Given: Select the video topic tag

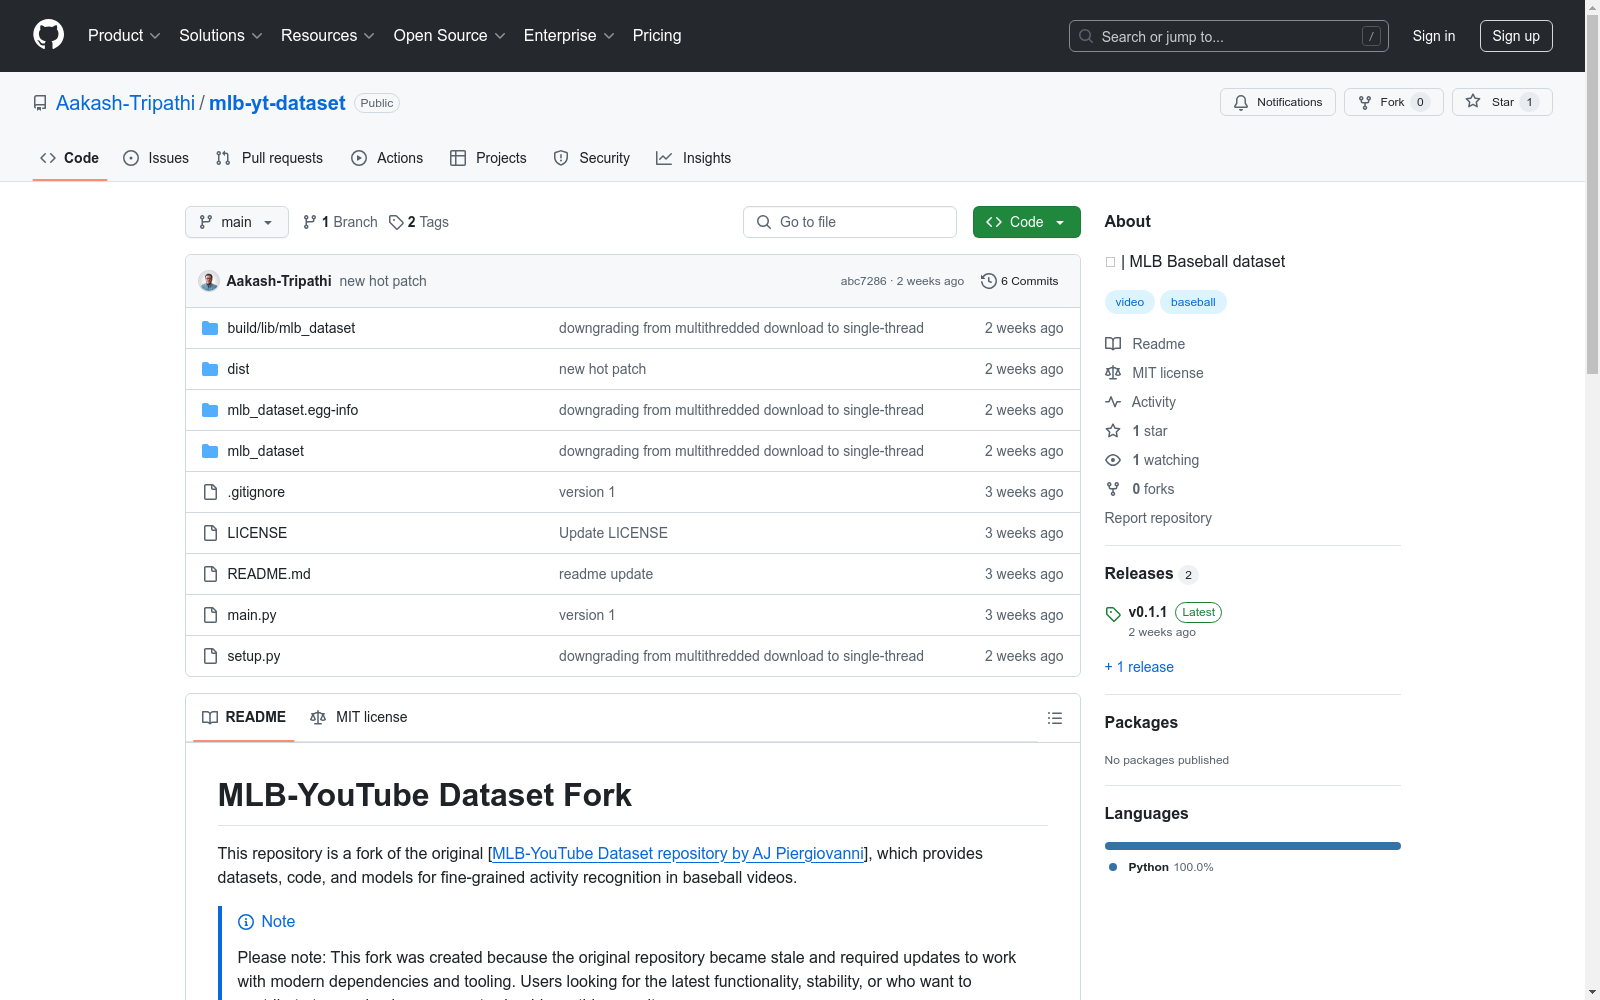Looking at the screenshot, I should pos(1130,302).
